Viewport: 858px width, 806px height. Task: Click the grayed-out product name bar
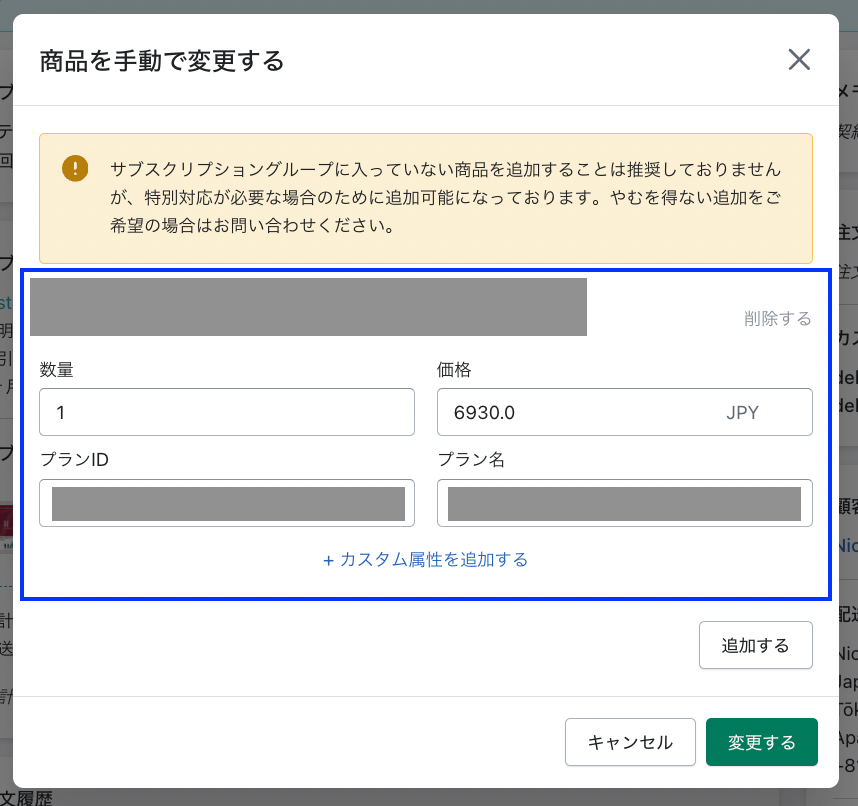[308, 307]
